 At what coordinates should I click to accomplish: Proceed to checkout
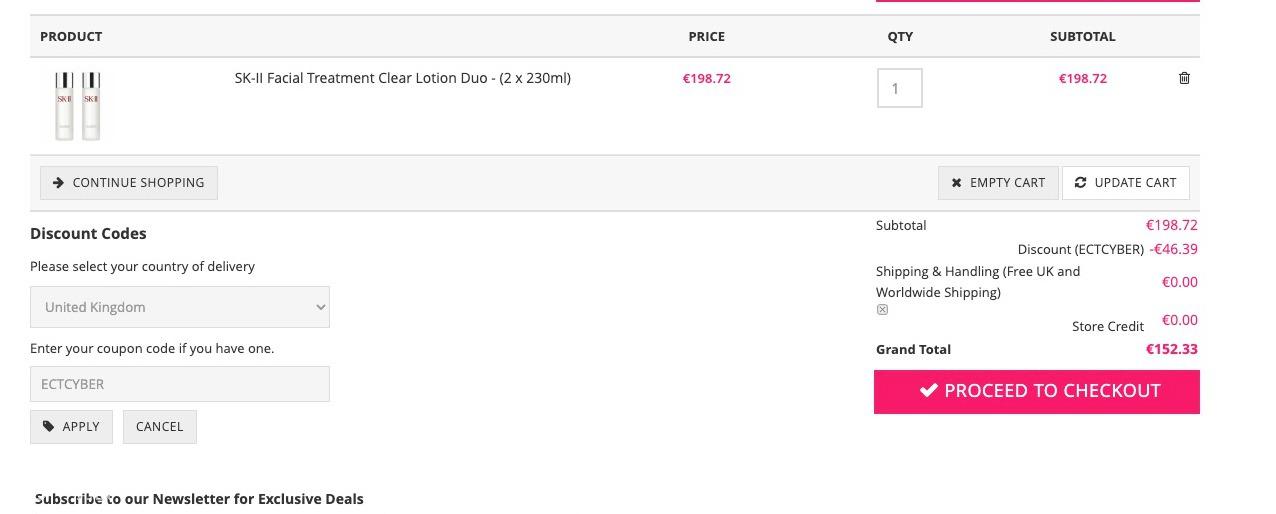point(1037,391)
